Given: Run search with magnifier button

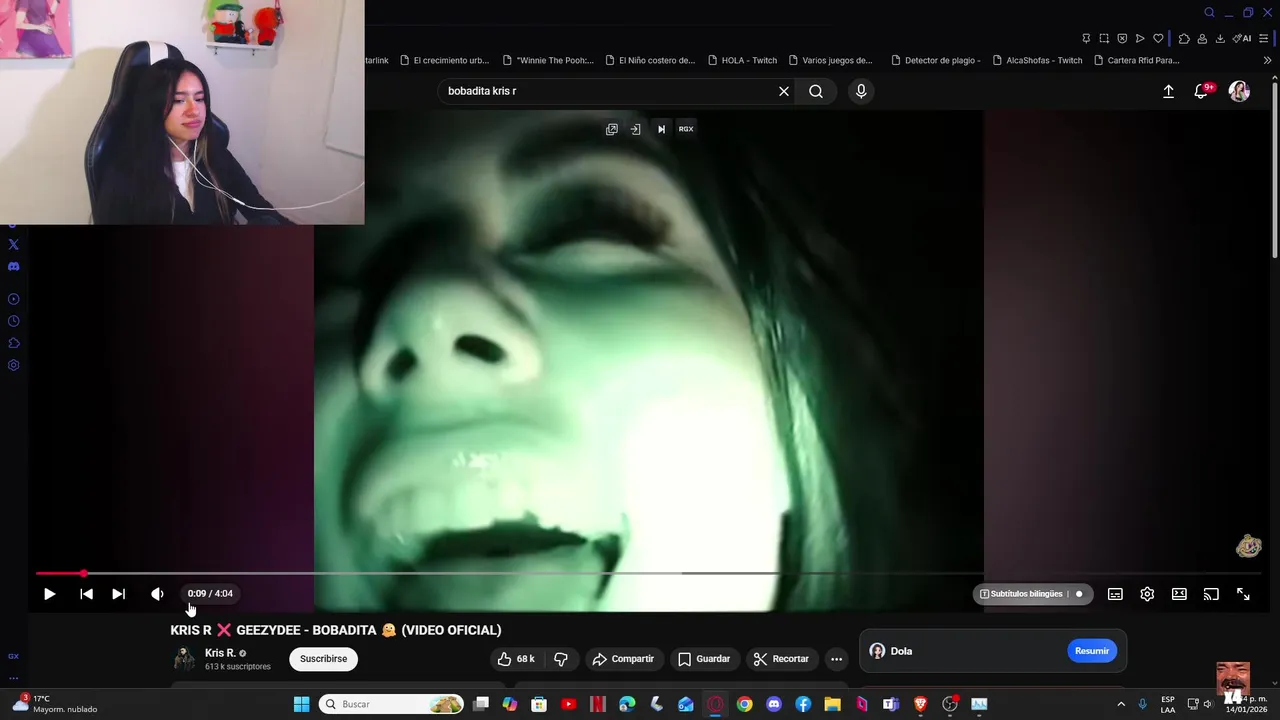Looking at the screenshot, I should pos(816,91).
